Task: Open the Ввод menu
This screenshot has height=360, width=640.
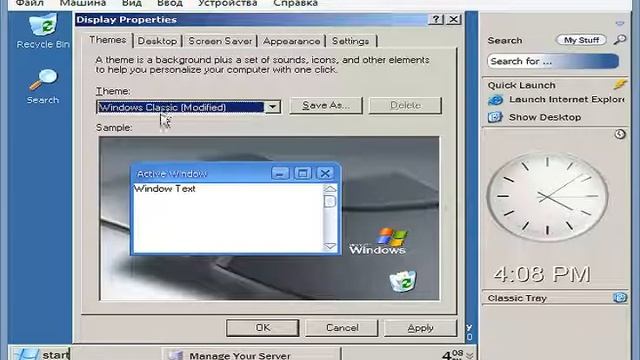Action: [x=170, y=3]
